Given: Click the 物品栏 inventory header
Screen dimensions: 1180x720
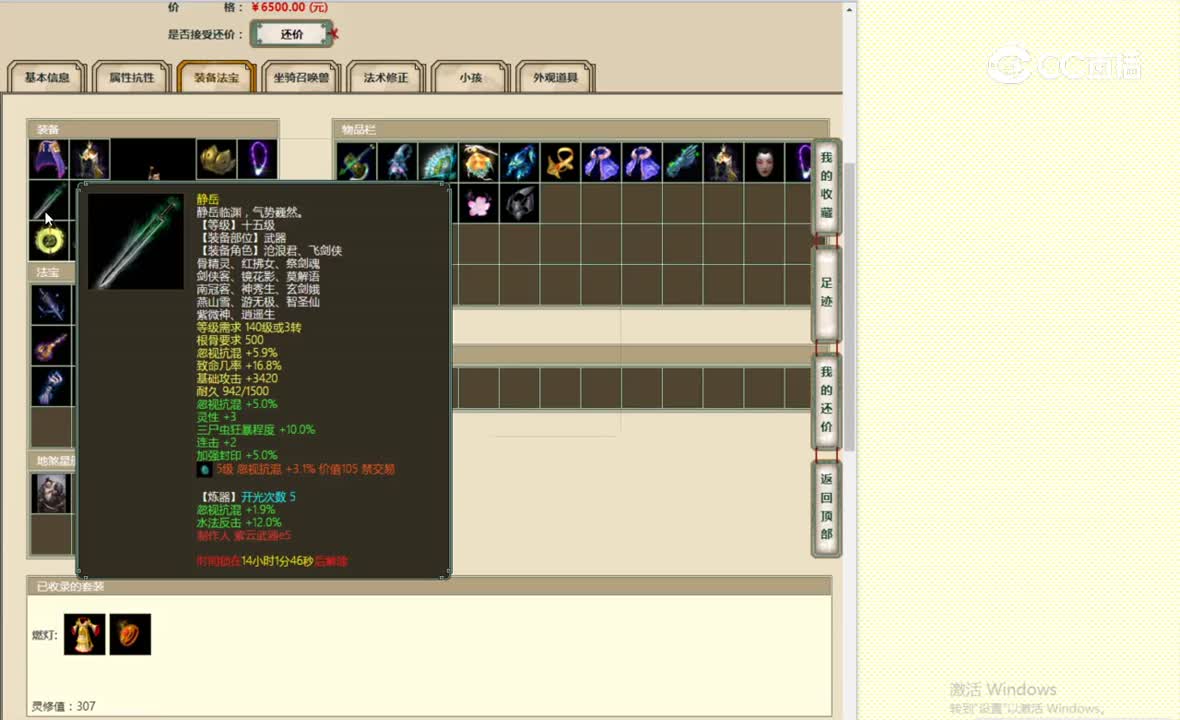Looking at the screenshot, I should tap(581, 129).
